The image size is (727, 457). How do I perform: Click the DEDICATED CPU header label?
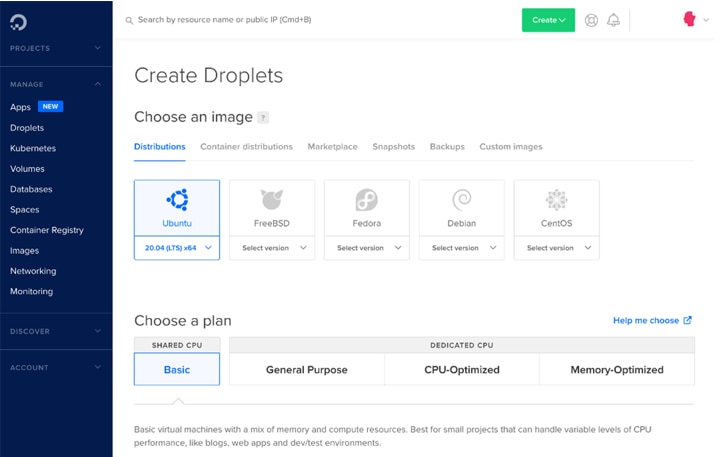click(x=462, y=345)
